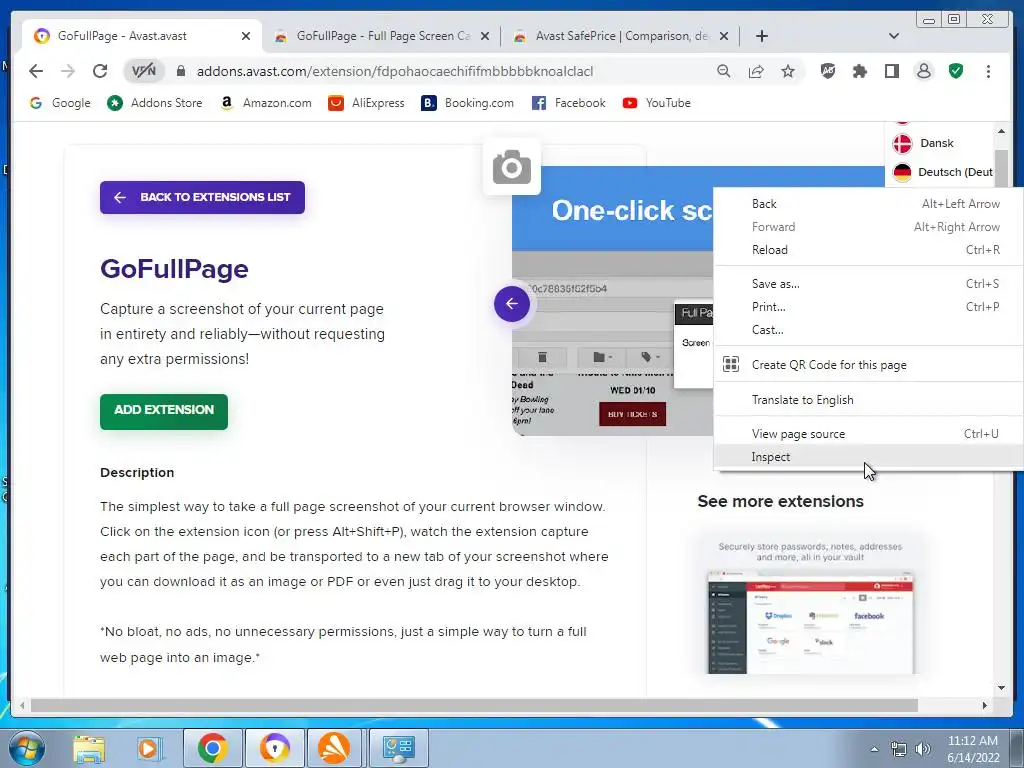Click the horizontal scrollbar right arrow

point(985,705)
